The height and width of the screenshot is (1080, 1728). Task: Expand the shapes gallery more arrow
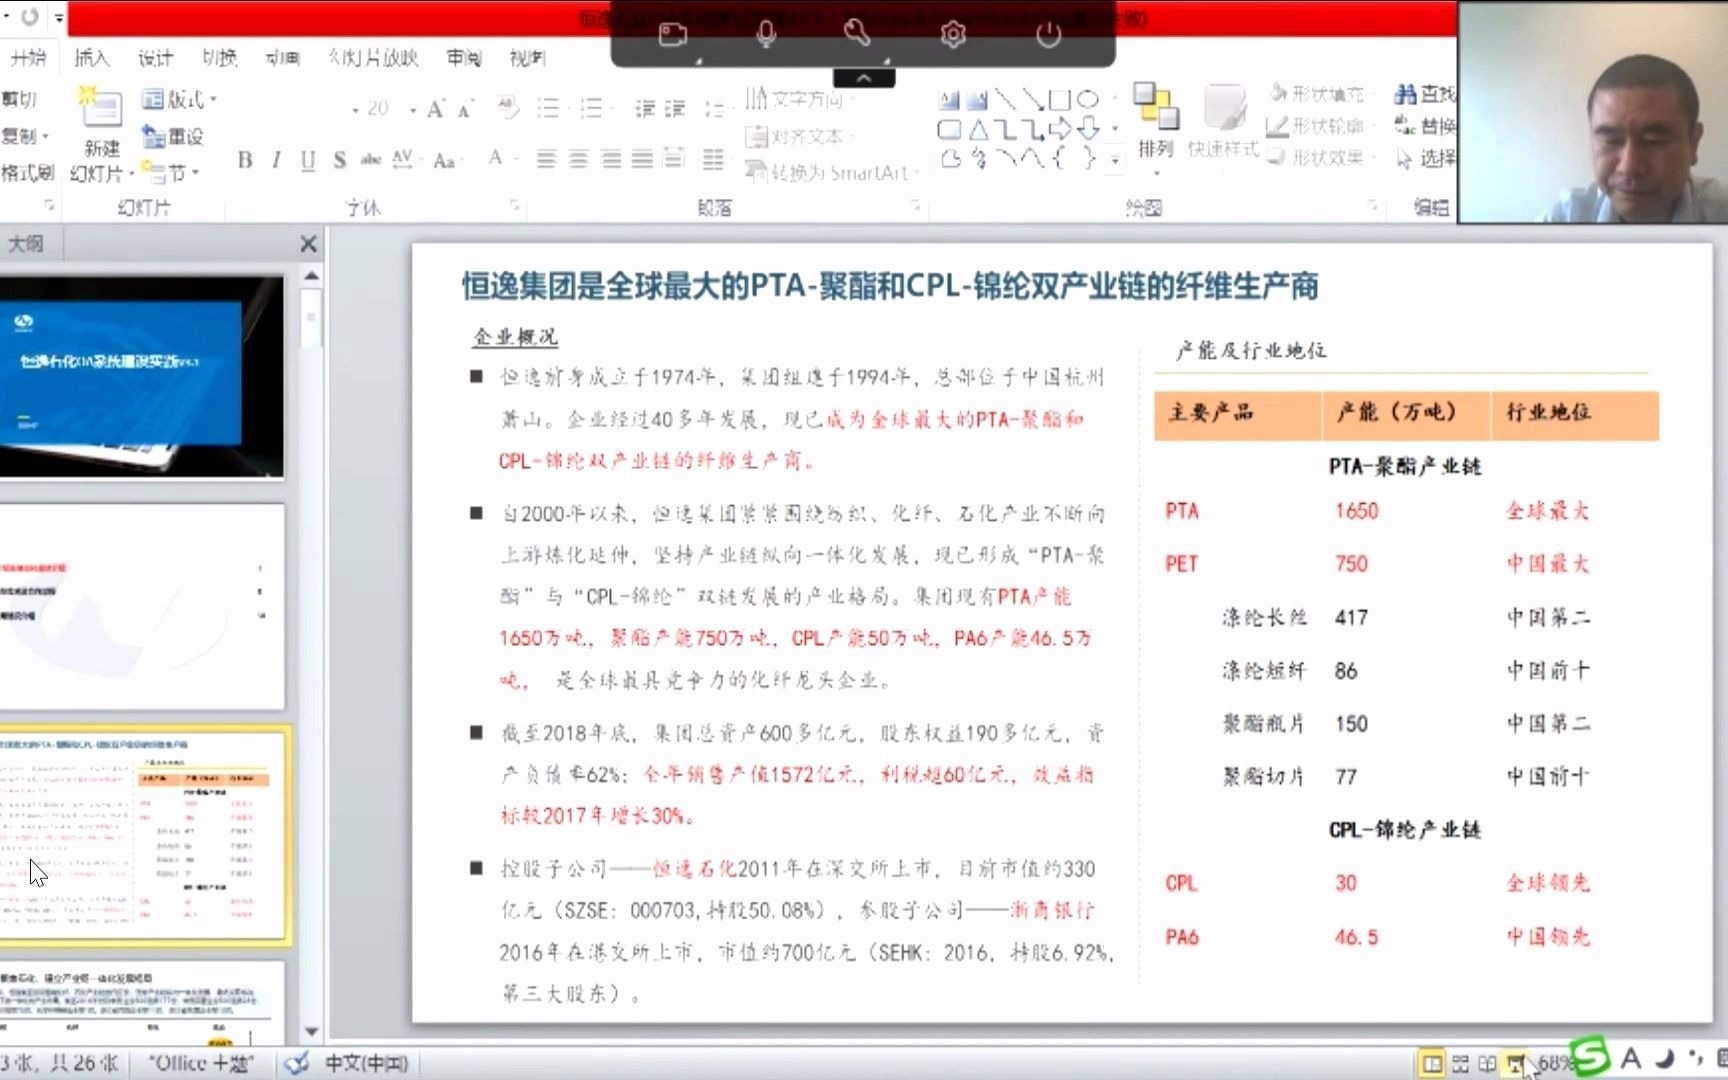pyautogui.click(x=1115, y=159)
